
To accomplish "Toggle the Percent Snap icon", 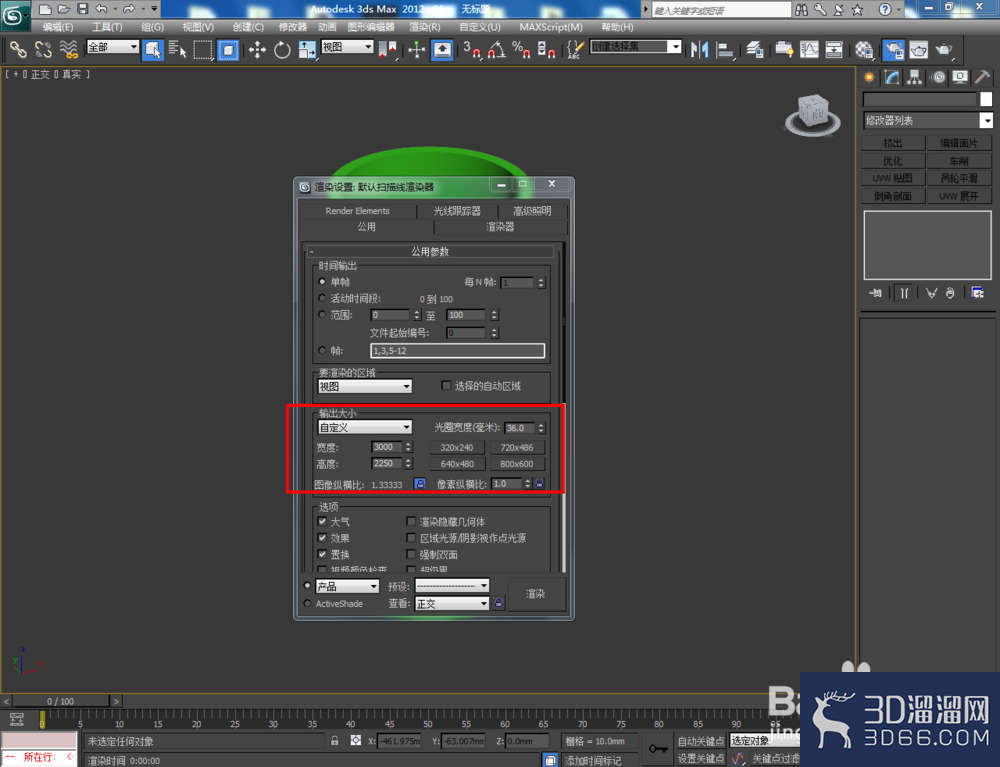I will coord(522,50).
